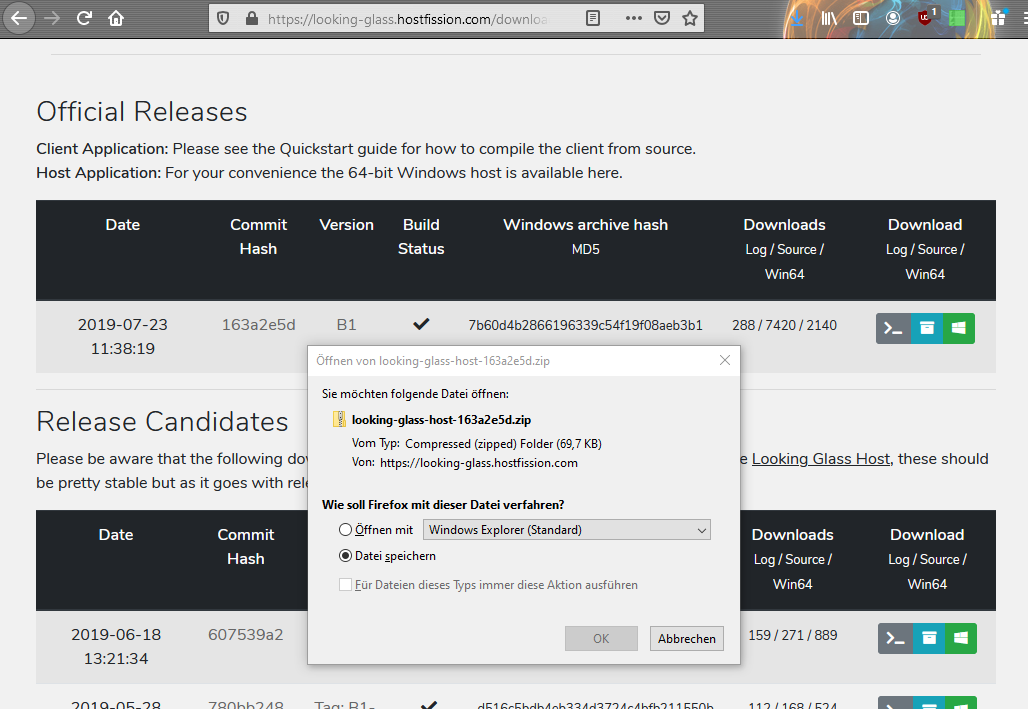Viewport: 1028px width, 709px height.
Task: Click 'Compressed (zipped) Folder (69,7 KB)' file type text
Action: tap(503, 443)
